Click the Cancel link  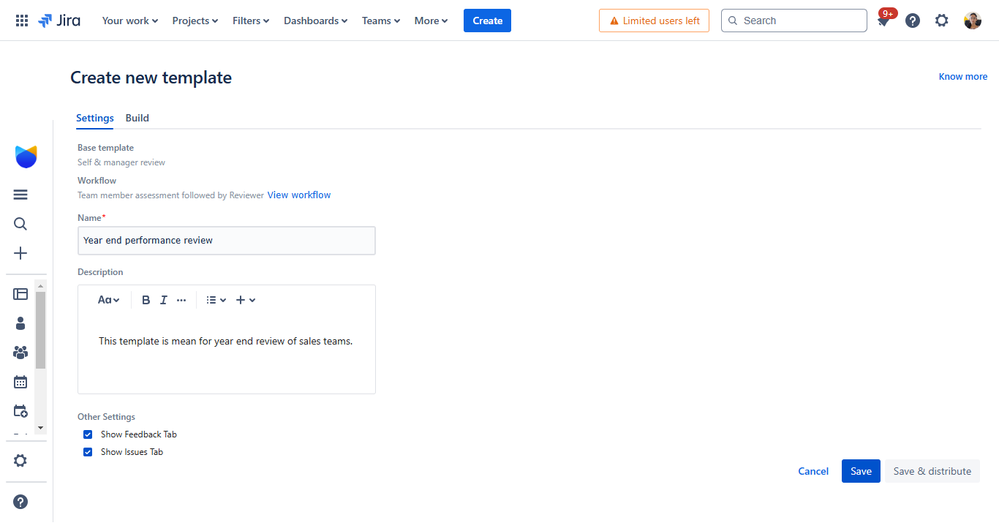coord(813,471)
